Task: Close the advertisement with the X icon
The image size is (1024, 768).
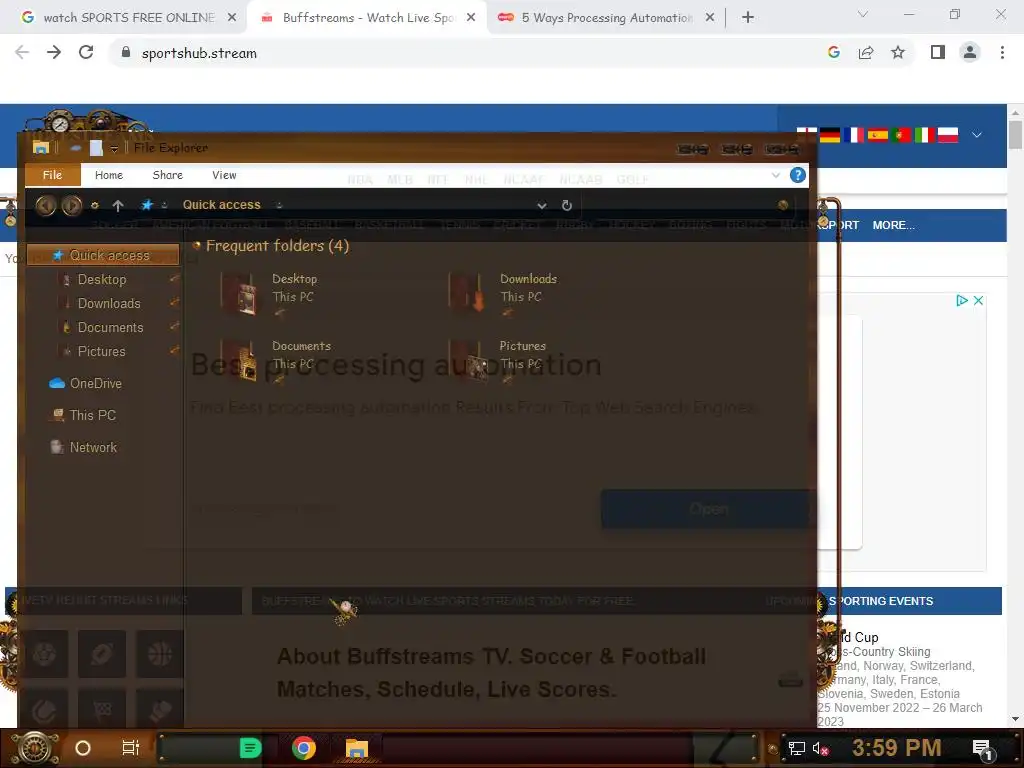Action: pos(978,300)
